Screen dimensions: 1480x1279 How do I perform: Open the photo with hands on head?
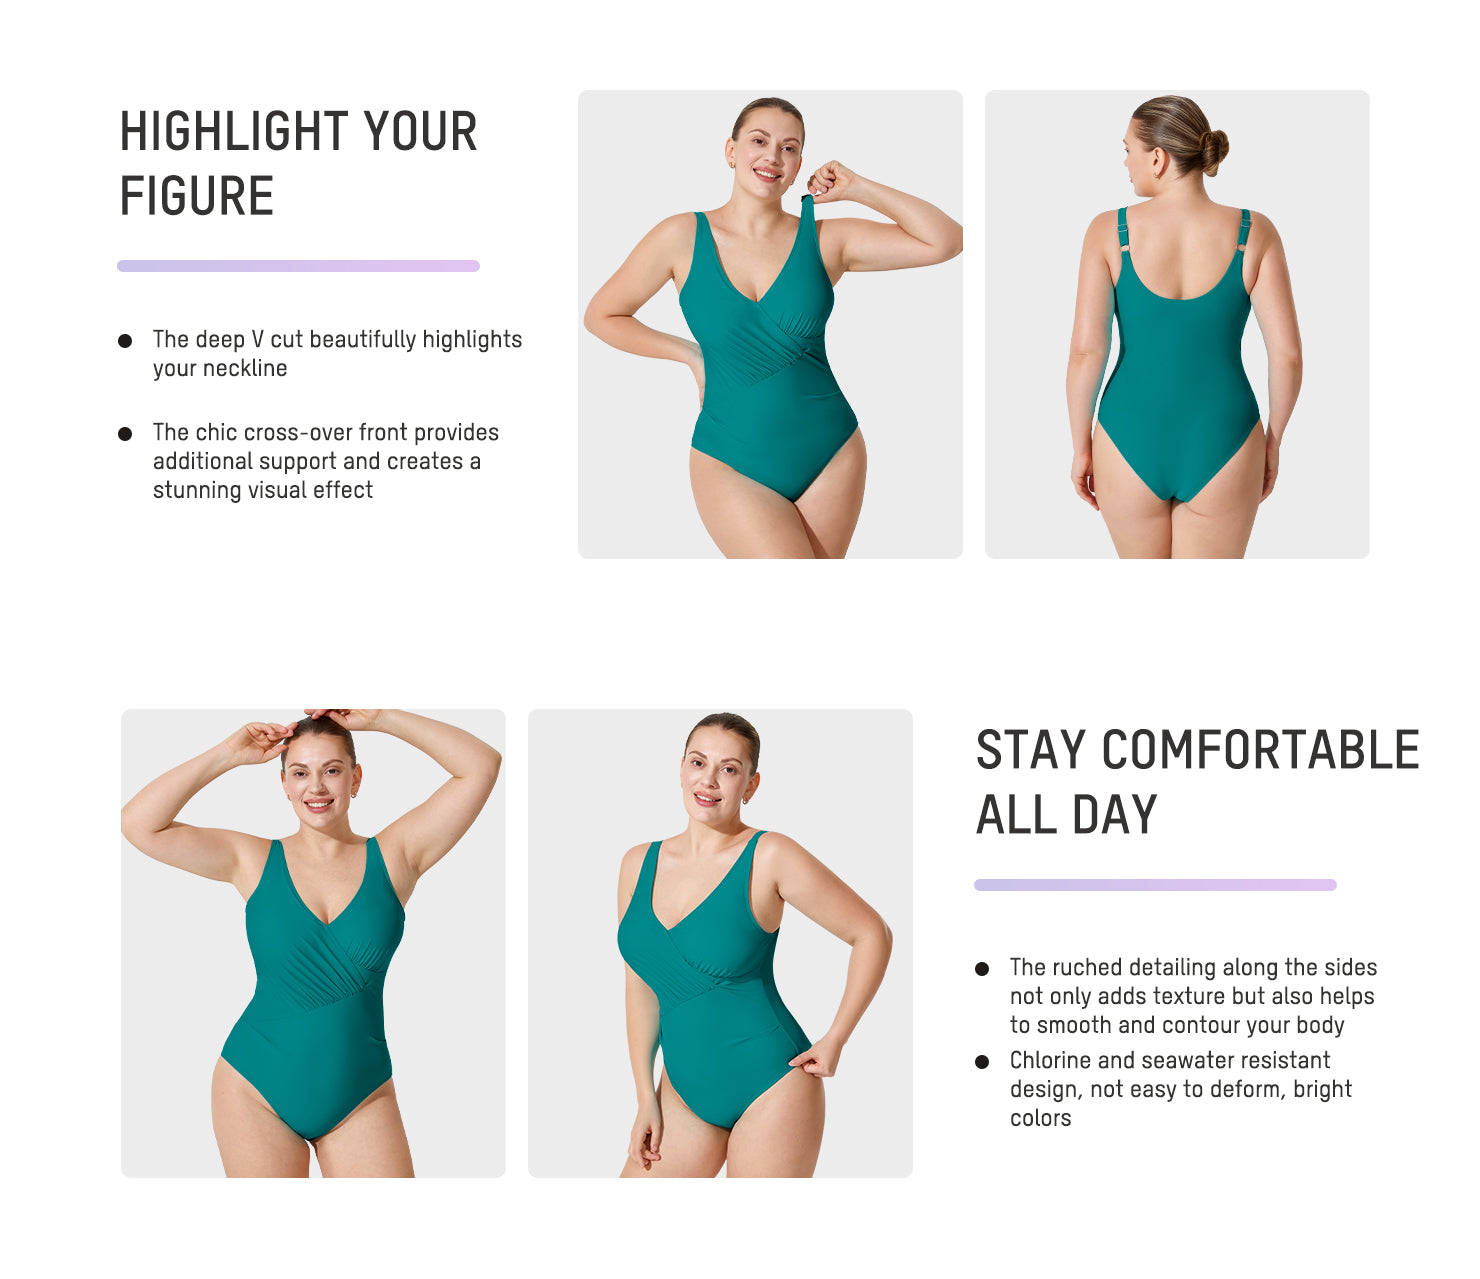(x=313, y=943)
